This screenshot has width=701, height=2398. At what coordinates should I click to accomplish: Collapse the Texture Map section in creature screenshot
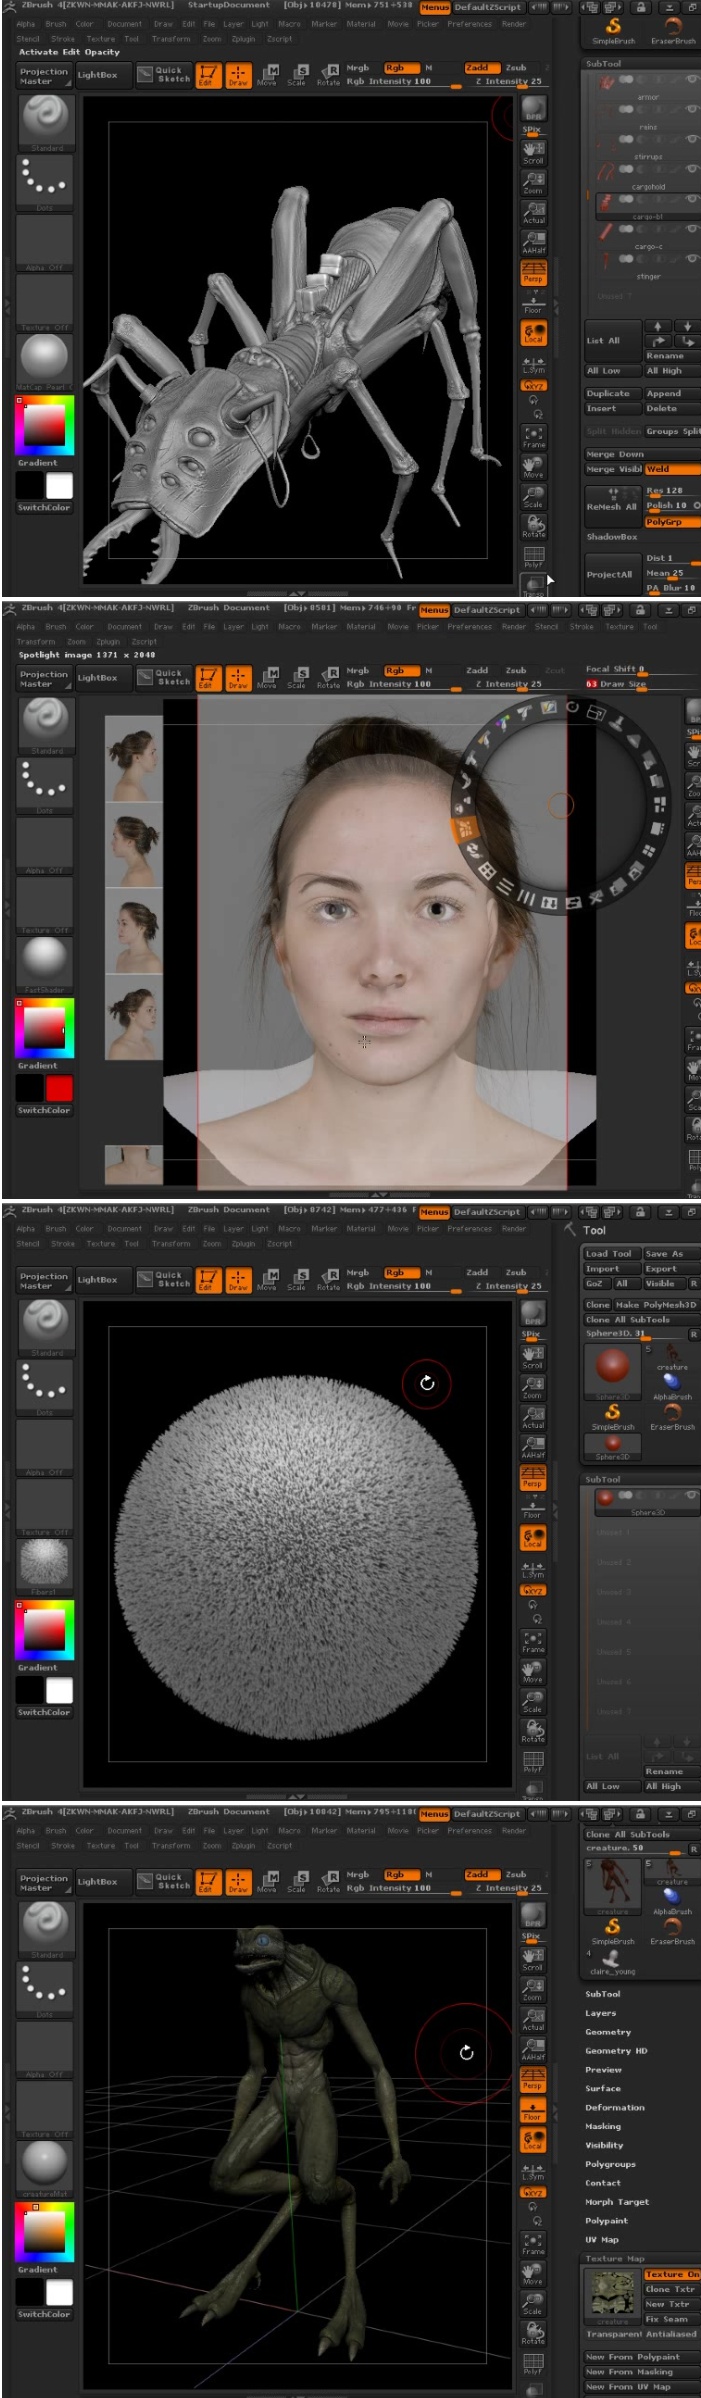[x=615, y=2258]
